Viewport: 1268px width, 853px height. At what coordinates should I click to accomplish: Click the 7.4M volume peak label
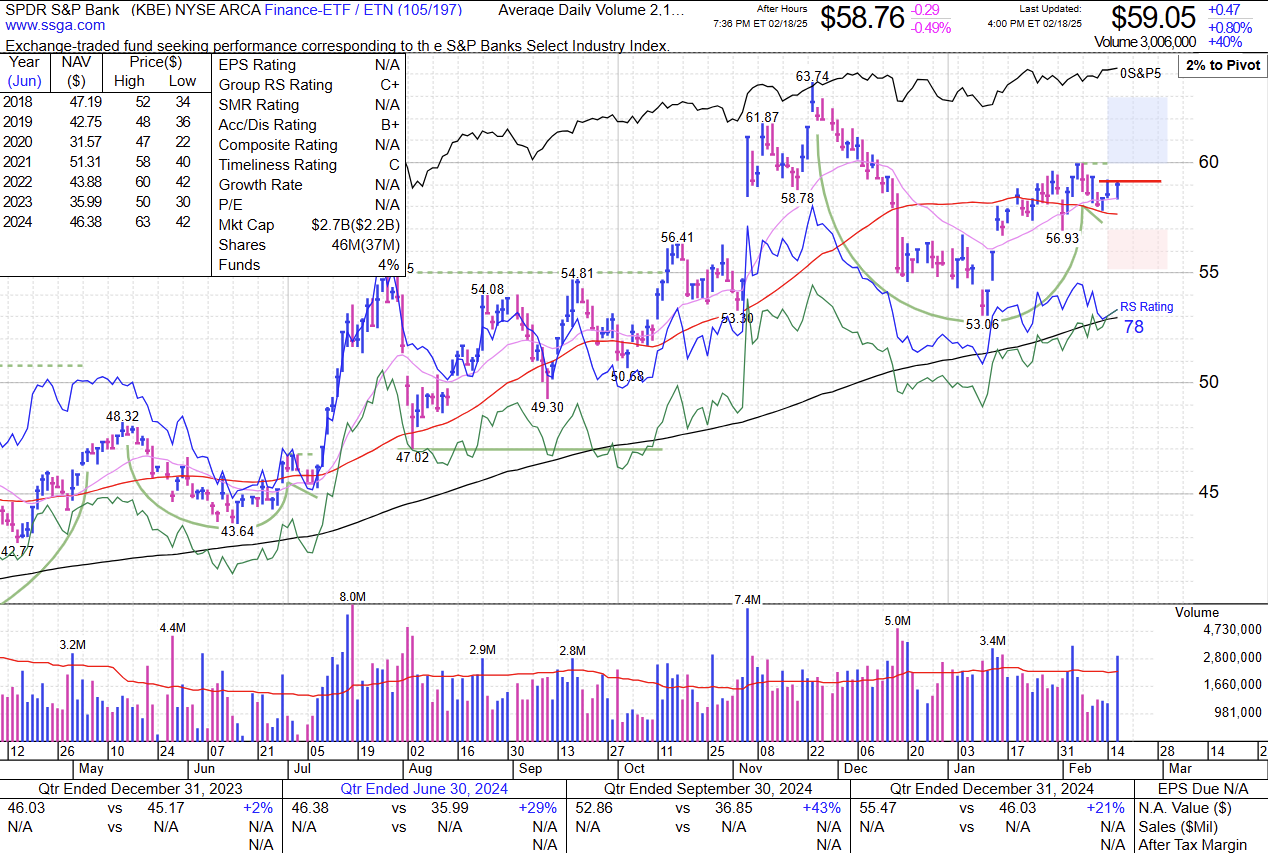[x=748, y=600]
